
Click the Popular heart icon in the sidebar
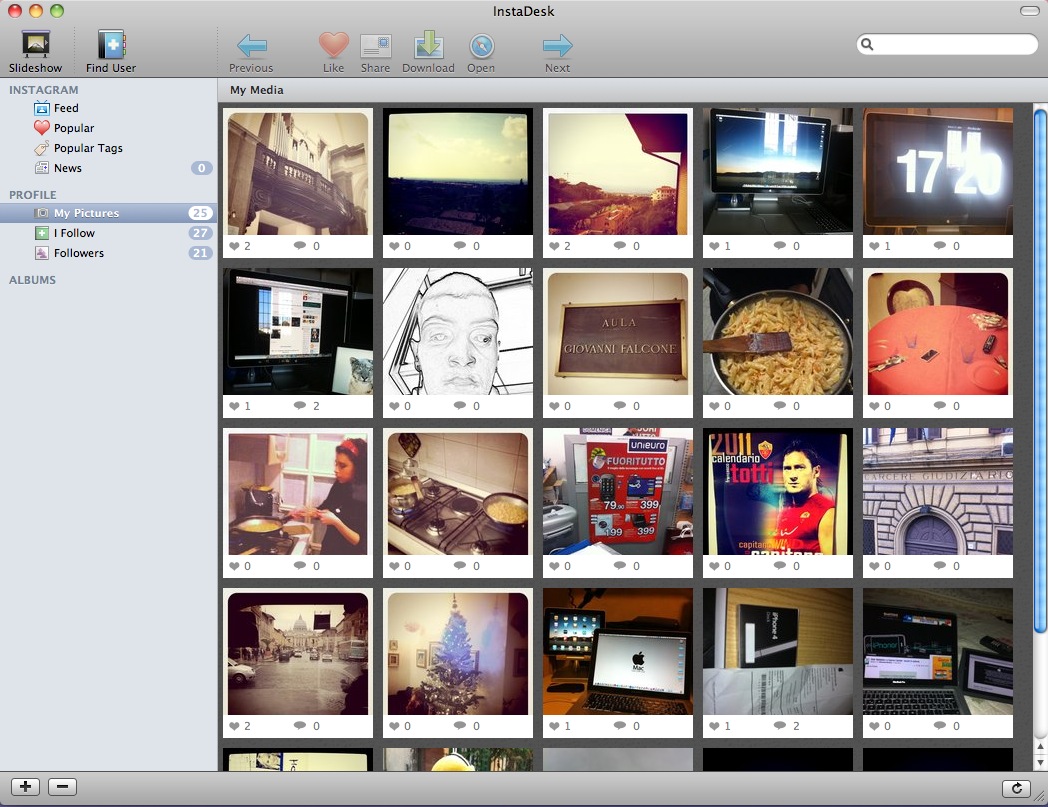pyautogui.click(x=42, y=128)
